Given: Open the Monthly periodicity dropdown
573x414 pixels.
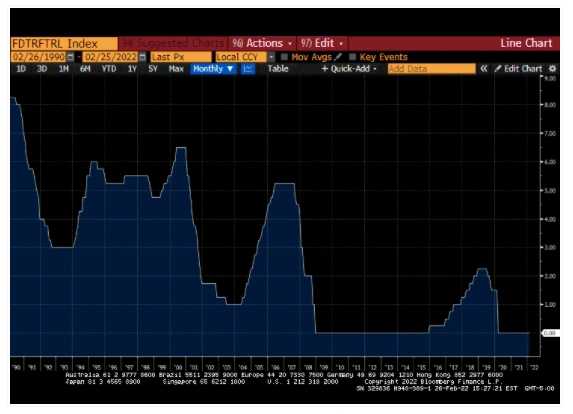Looking at the screenshot, I should coord(213,69).
